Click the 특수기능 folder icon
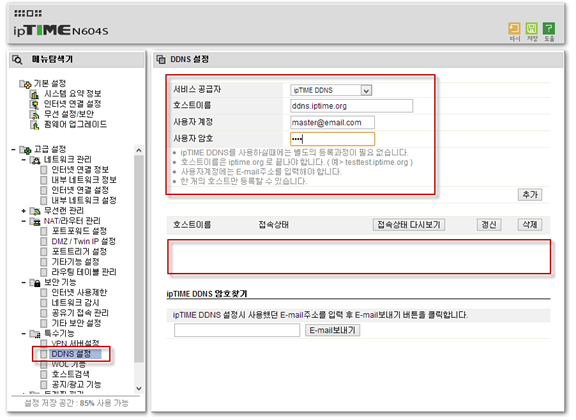 pyautogui.click(x=35, y=334)
